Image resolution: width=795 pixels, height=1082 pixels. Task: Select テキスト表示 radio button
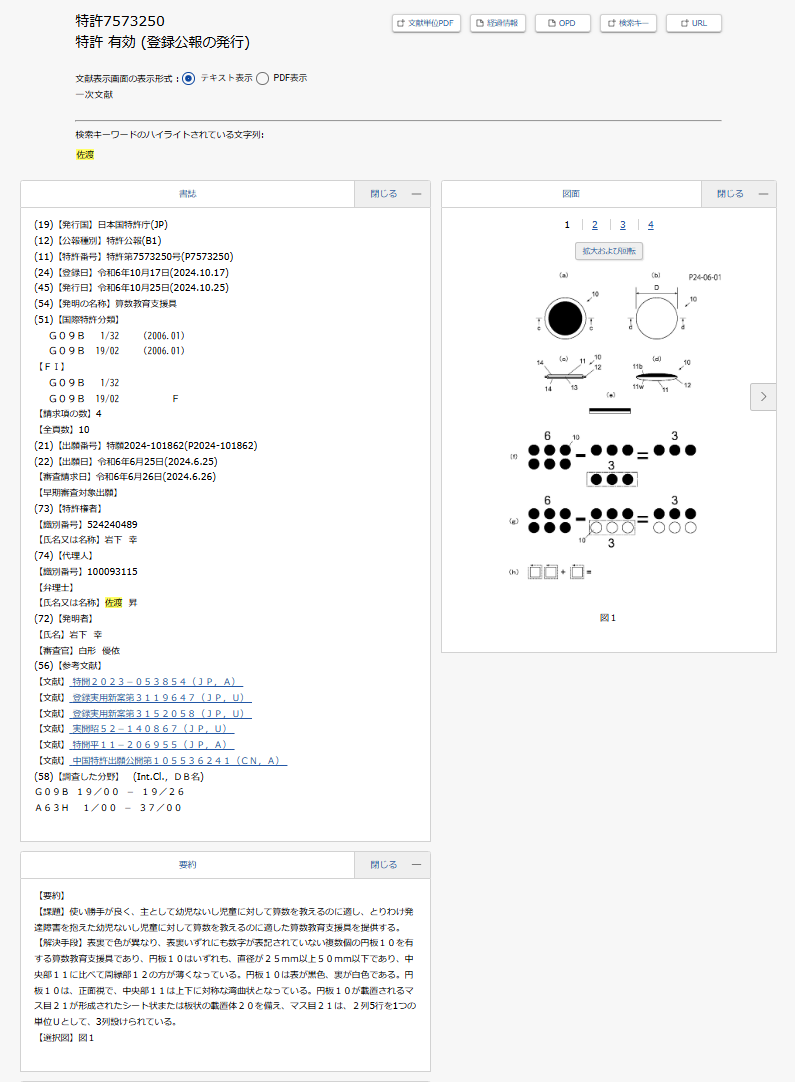coord(189,78)
